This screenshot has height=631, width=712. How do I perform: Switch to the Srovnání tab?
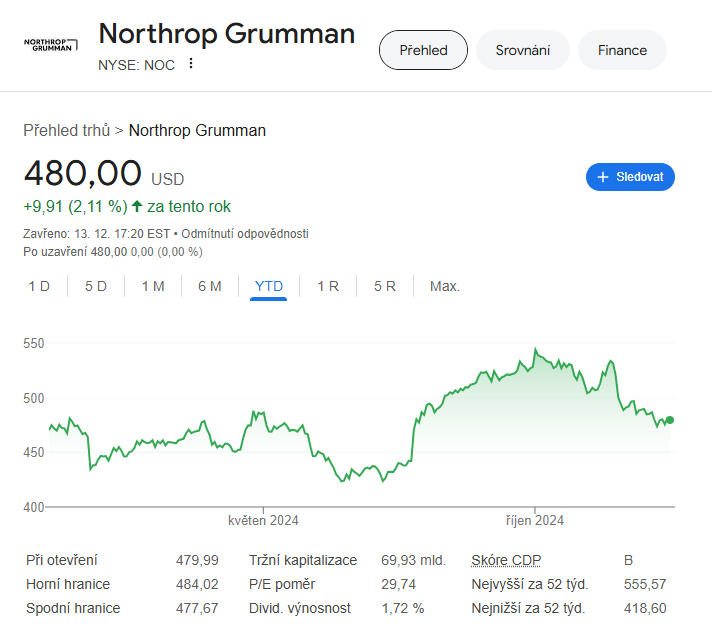click(x=523, y=50)
